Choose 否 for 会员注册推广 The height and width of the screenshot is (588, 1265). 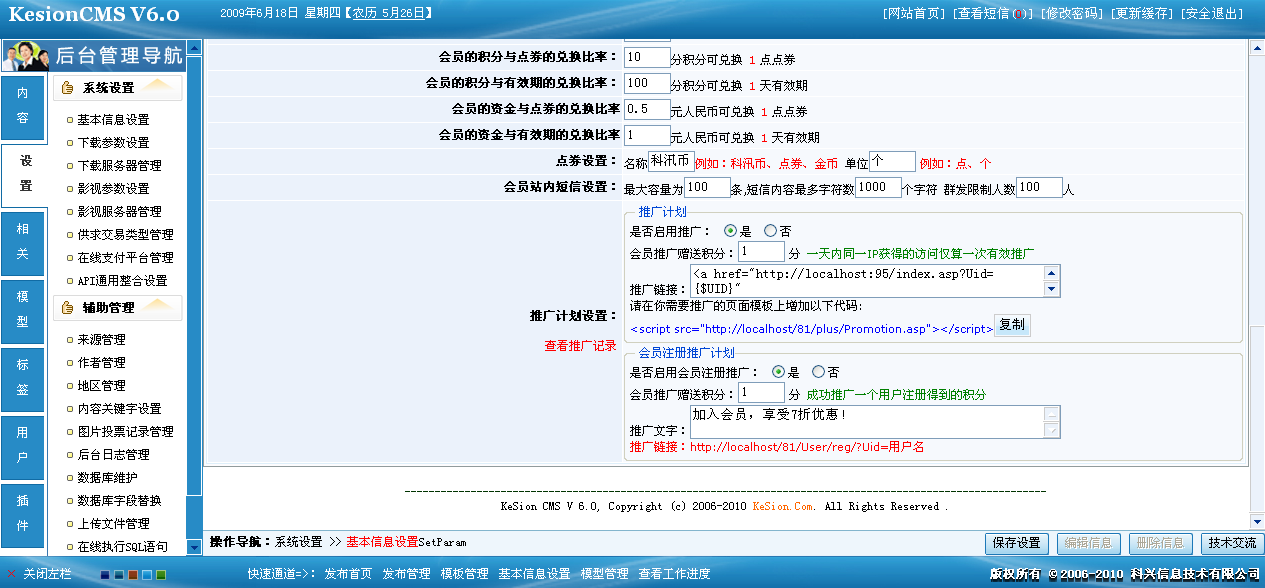[x=818, y=372]
